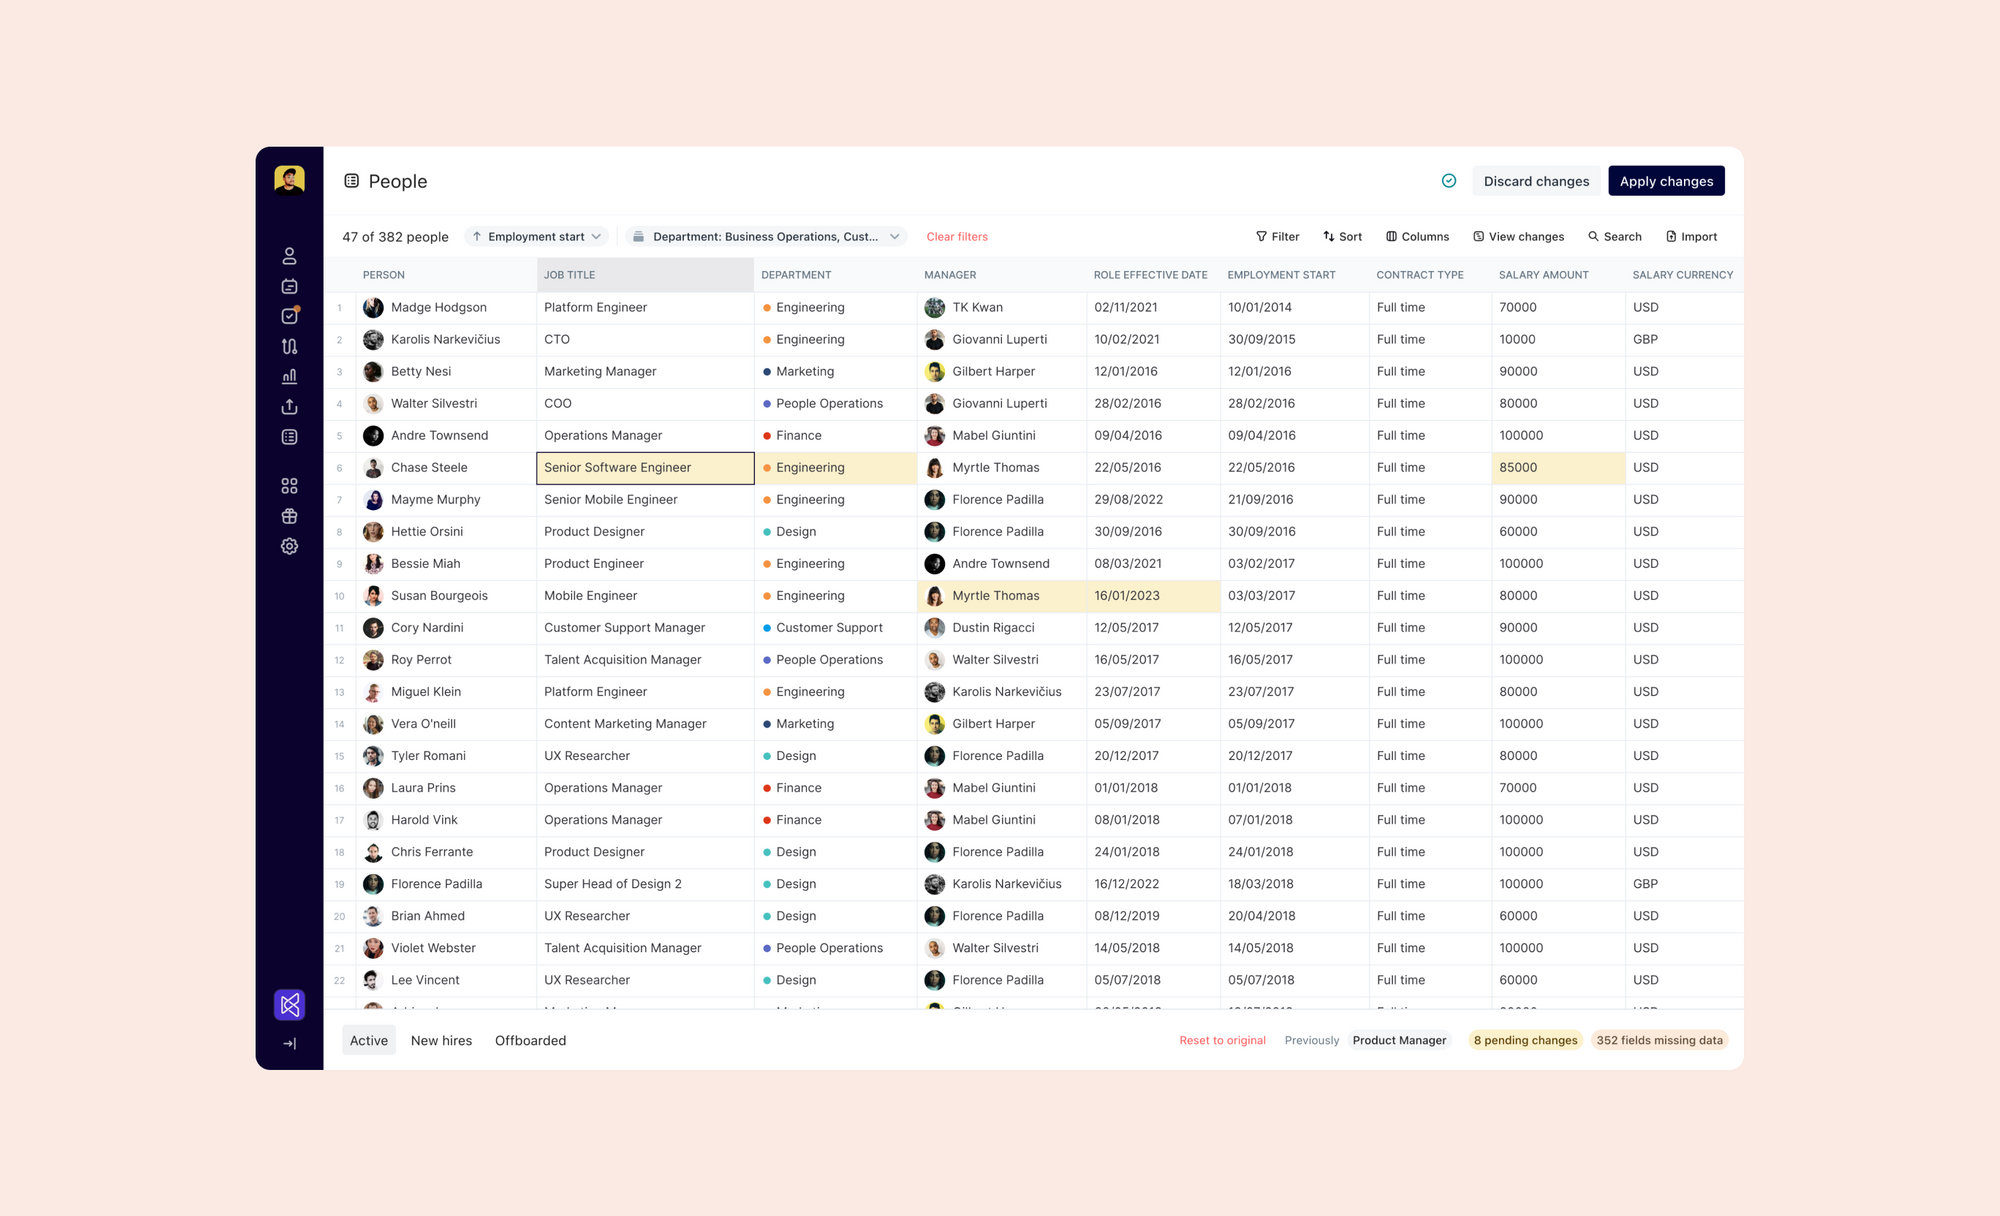The height and width of the screenshot is (1216, 2000).
Task: Click the bar chart analytics sidebar icon
Action: click(x=289, y=376)
